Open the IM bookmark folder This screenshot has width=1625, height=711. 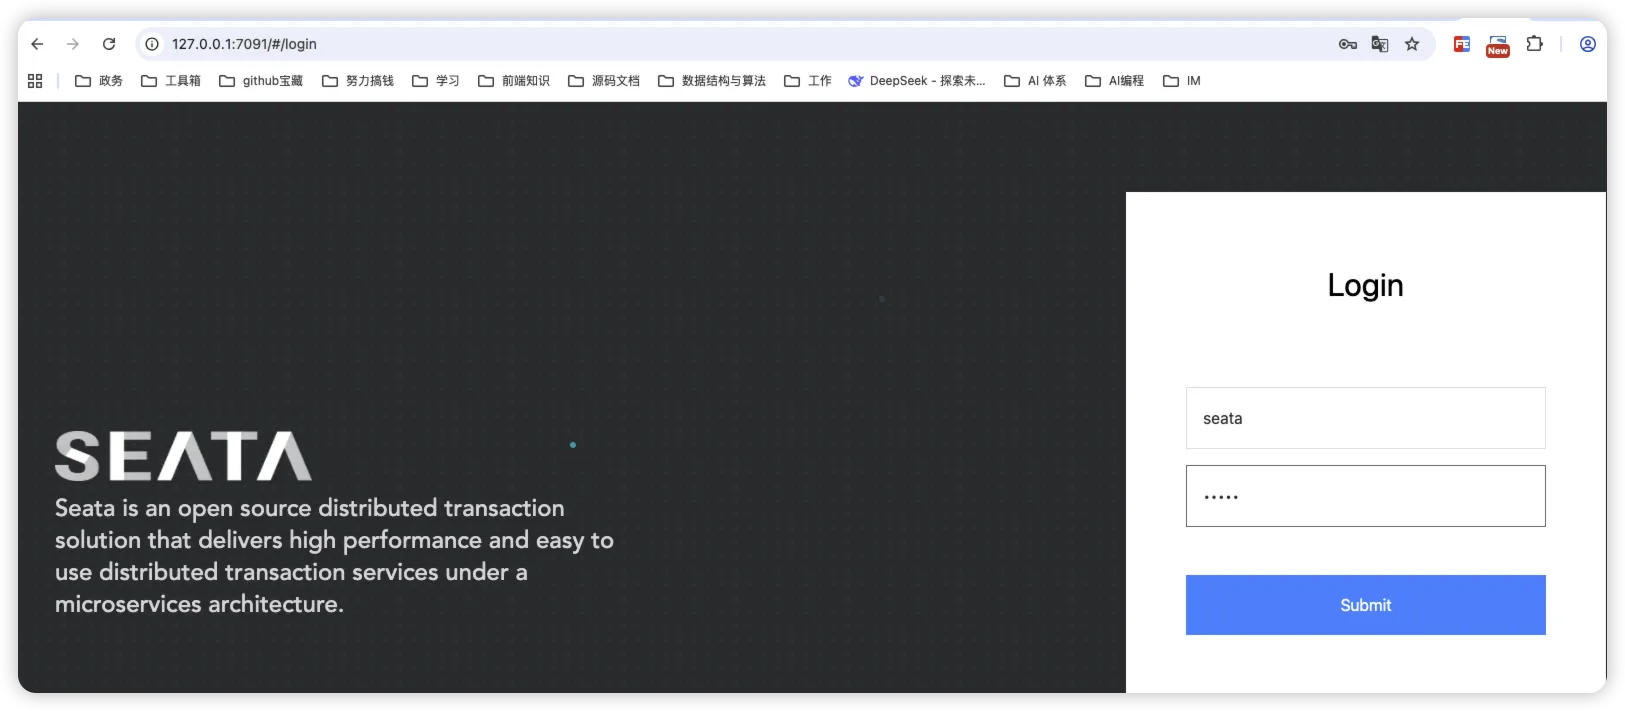pyautogui.click(x=1182, y=81)
